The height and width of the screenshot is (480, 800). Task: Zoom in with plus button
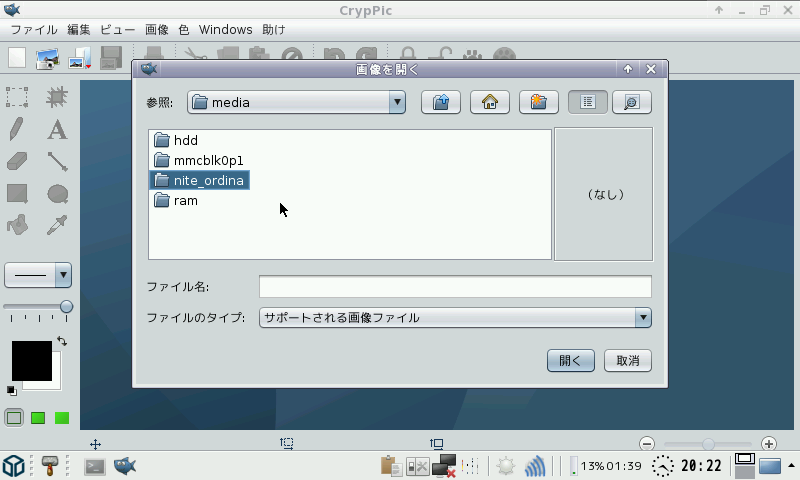tap(769, 444)
